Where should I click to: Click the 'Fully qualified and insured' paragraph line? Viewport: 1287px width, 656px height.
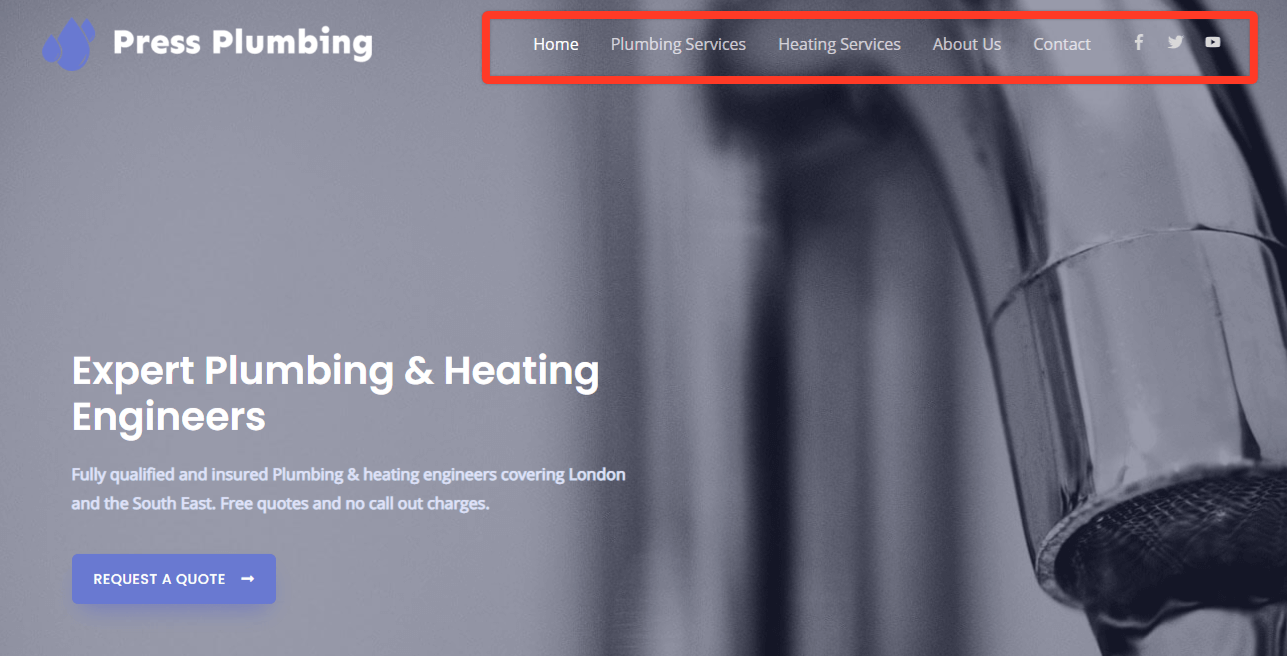coord(348,474)
